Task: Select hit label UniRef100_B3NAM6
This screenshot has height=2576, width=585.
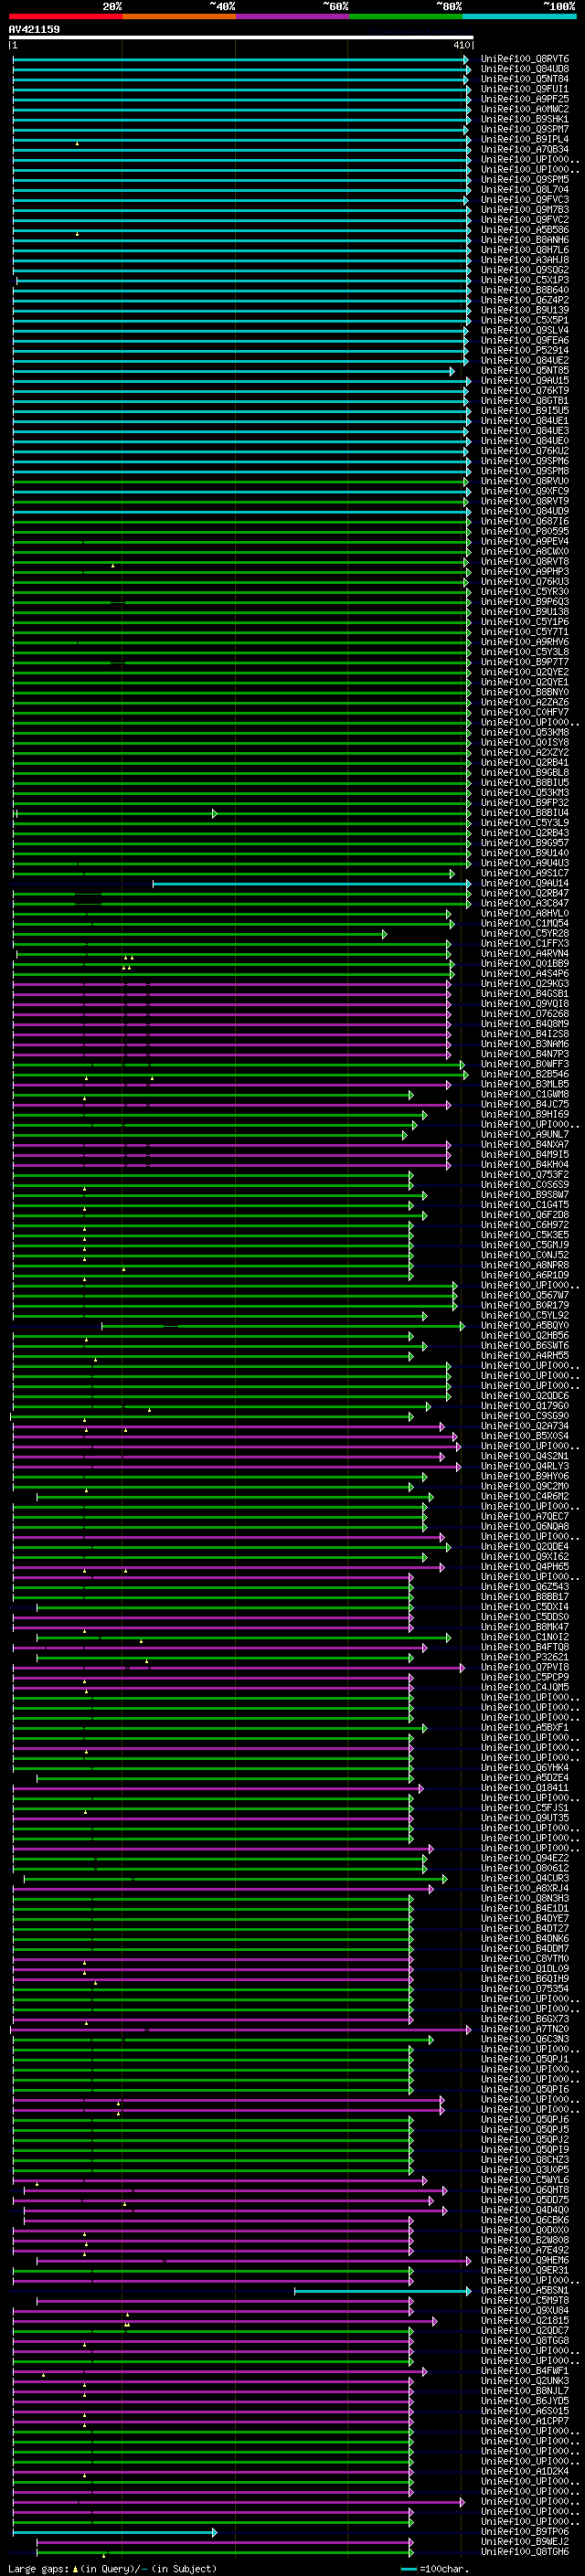Action: 525,1044
